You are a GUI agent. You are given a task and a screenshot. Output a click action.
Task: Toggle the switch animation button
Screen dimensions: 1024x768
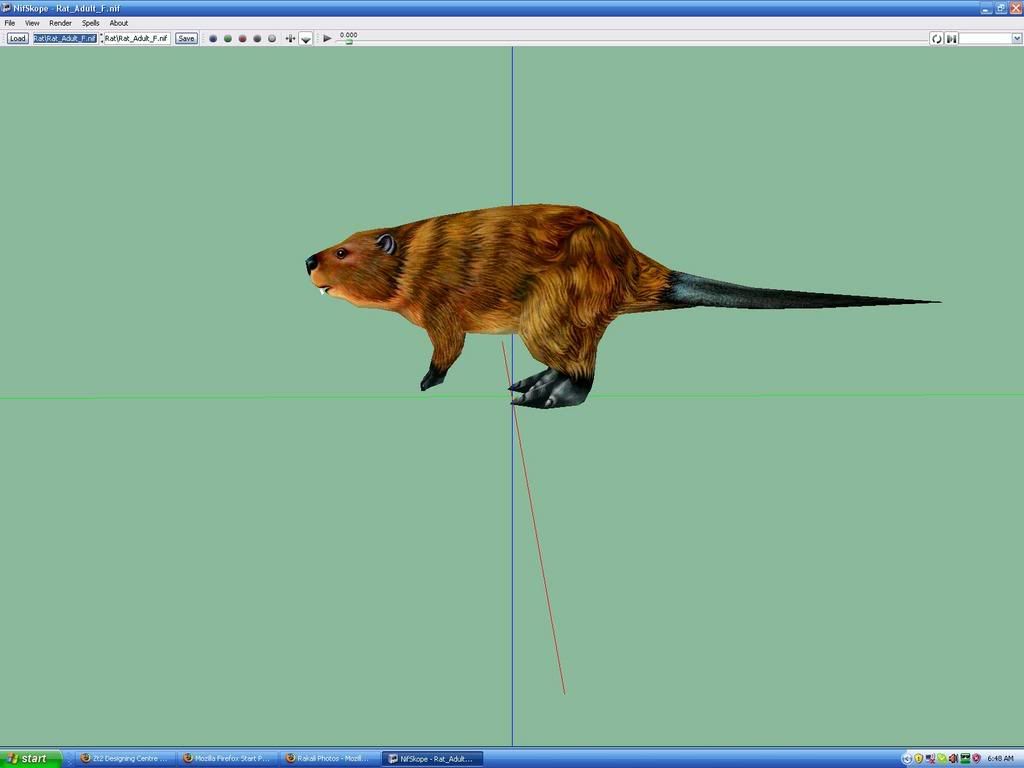(952, 39)
